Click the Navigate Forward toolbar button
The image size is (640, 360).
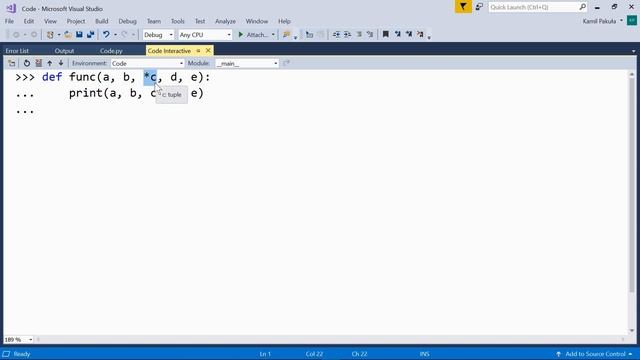click(34, 35)
